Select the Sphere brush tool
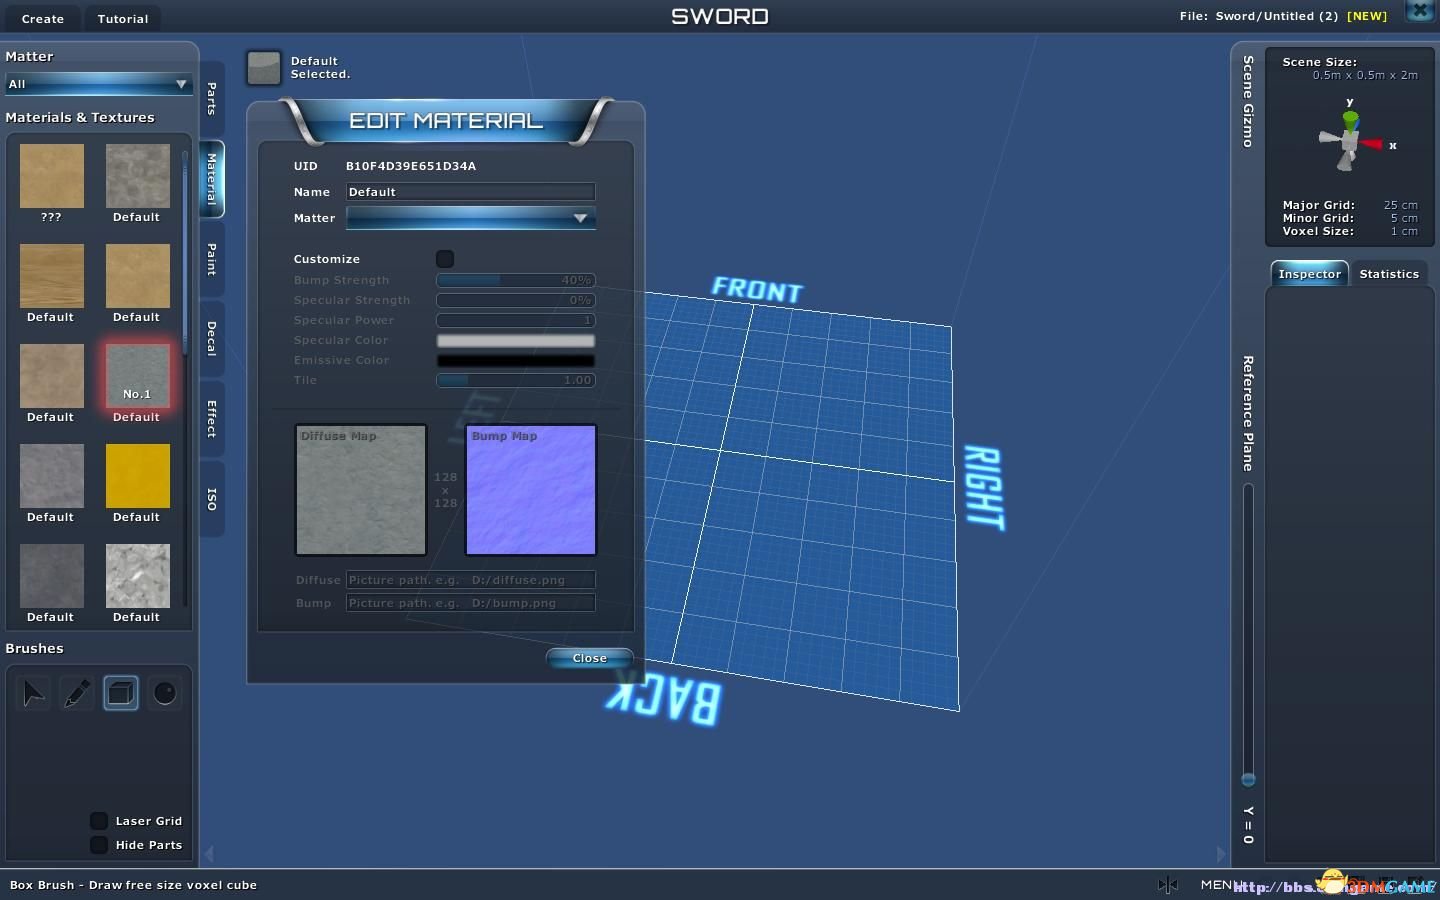The width and height of the screenshot is (1440, 900). [165, 693]
